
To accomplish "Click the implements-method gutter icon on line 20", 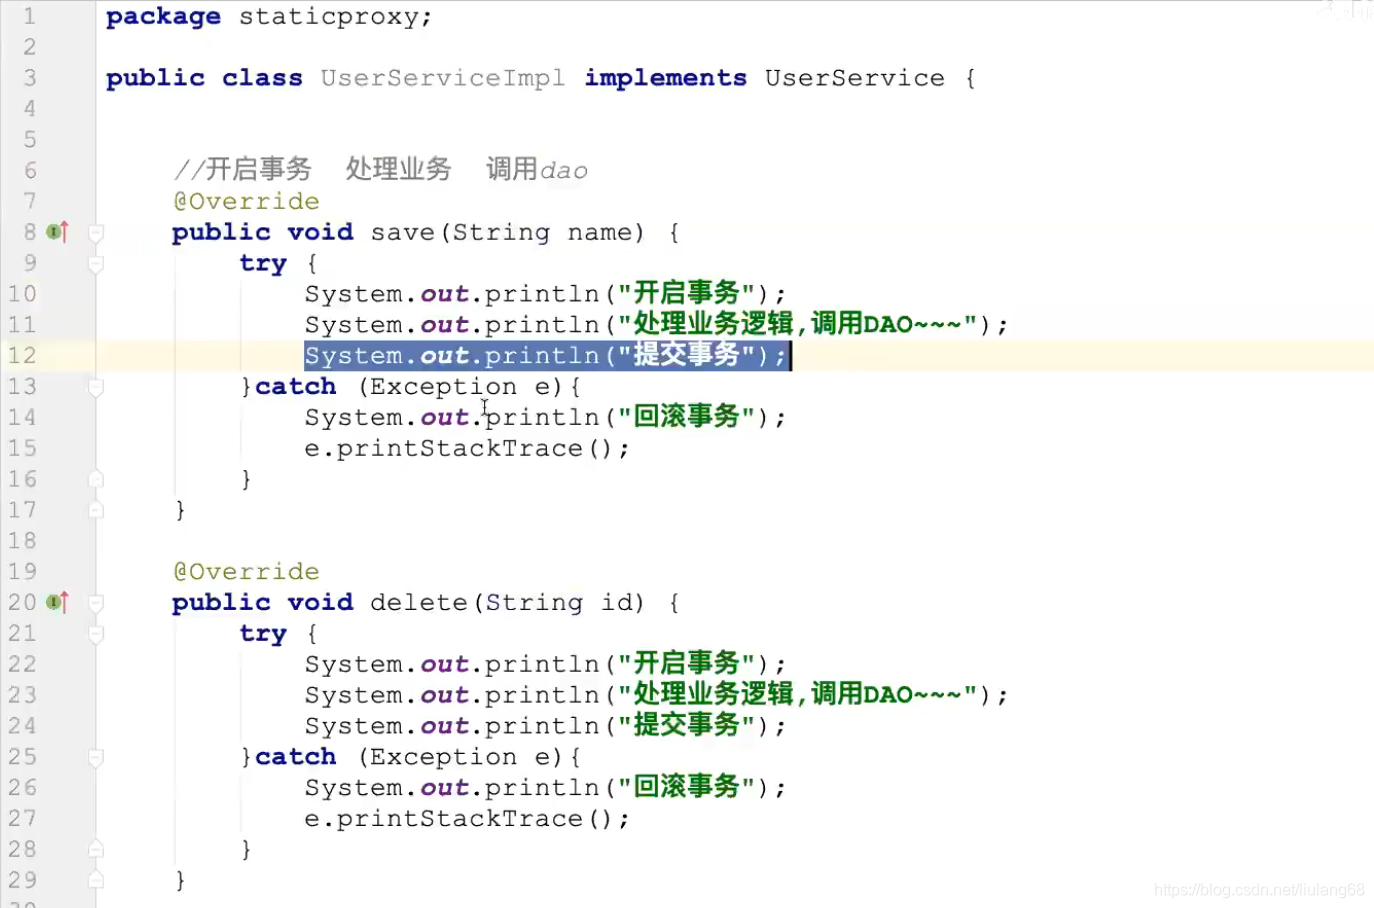I will click(x=58, y=602).
